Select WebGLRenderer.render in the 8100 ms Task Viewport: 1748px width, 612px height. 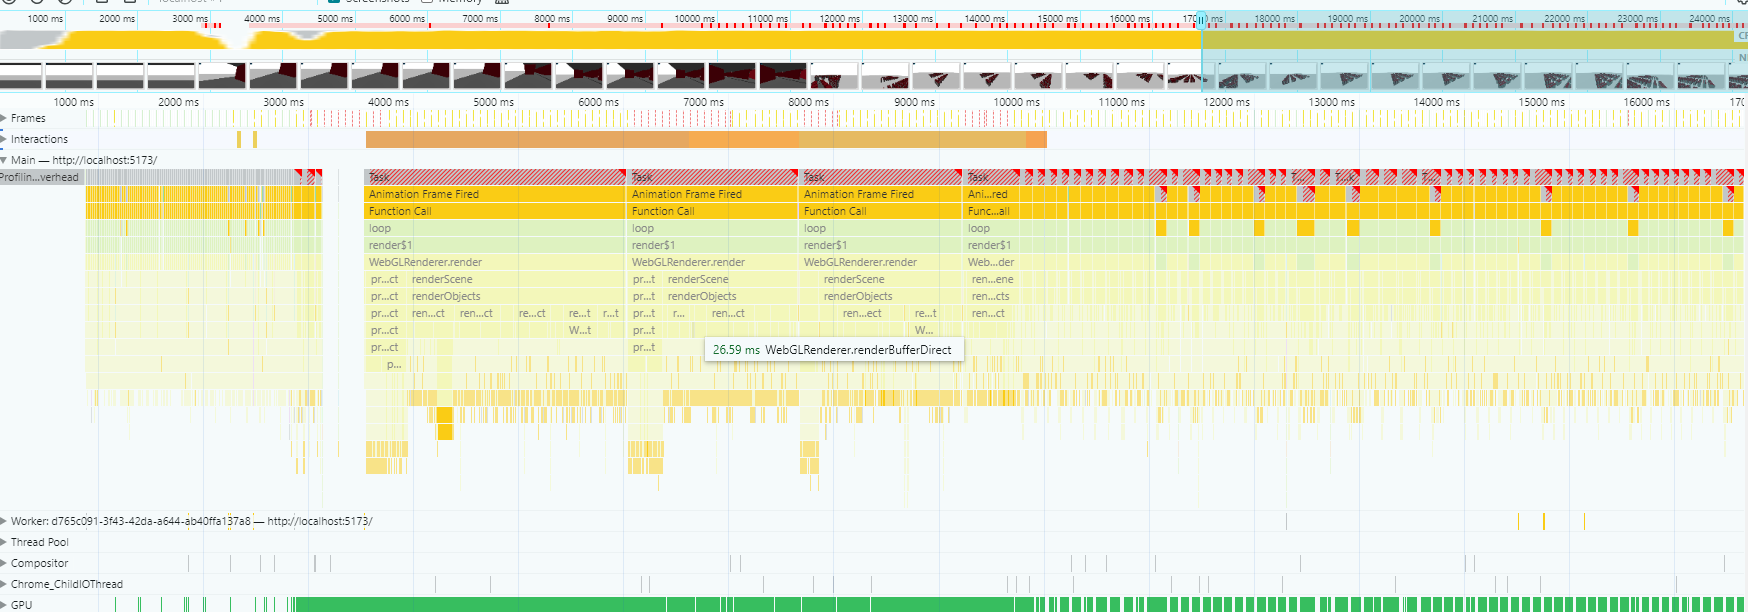(x=881, y=262)
